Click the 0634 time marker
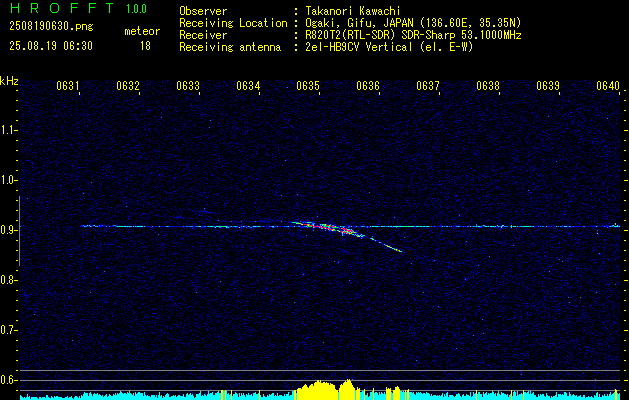Screen dimensions: 629x400 (248, 86)
